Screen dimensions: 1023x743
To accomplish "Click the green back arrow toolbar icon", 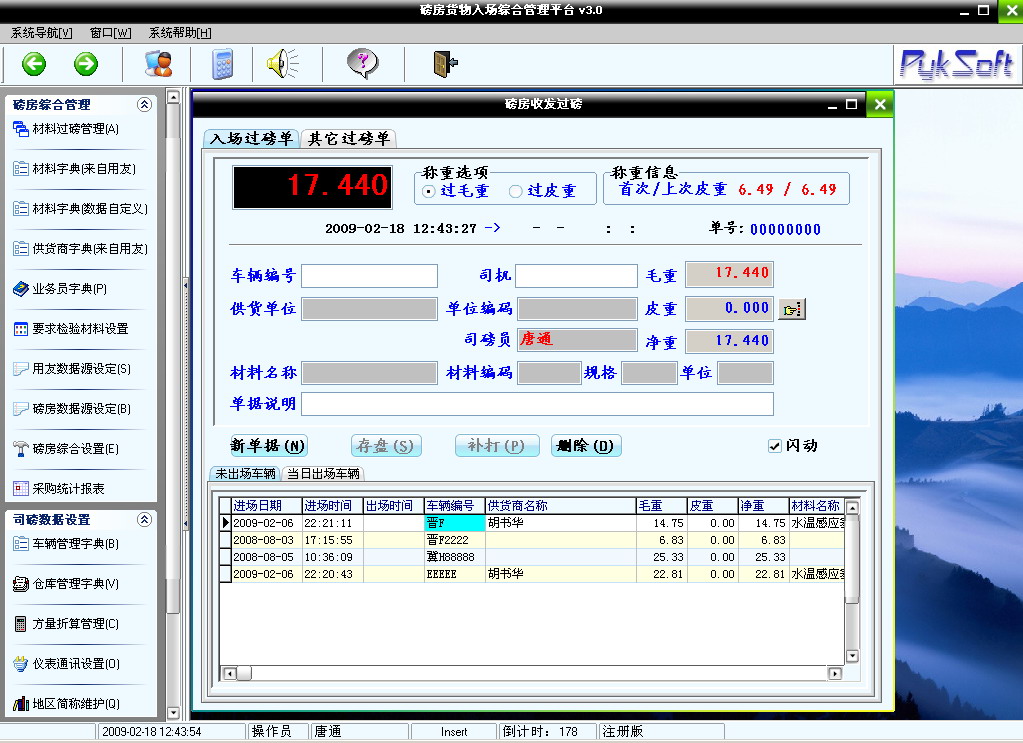I will [35, 65].
